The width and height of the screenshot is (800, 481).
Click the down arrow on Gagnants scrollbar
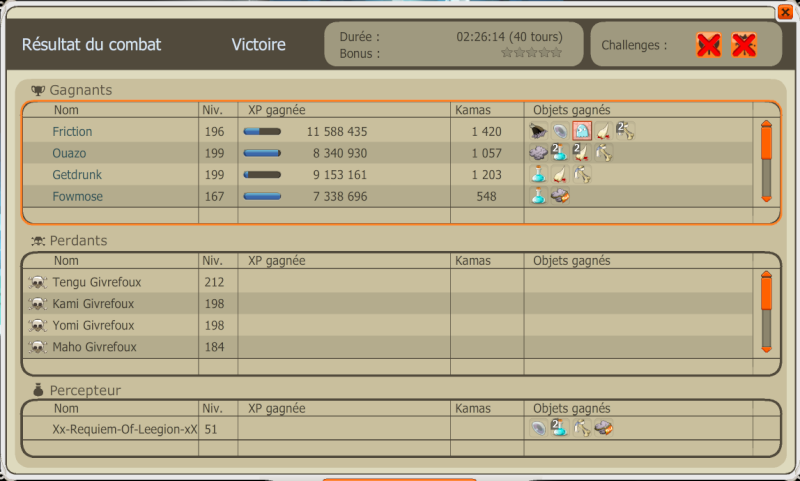coord(766,198)
